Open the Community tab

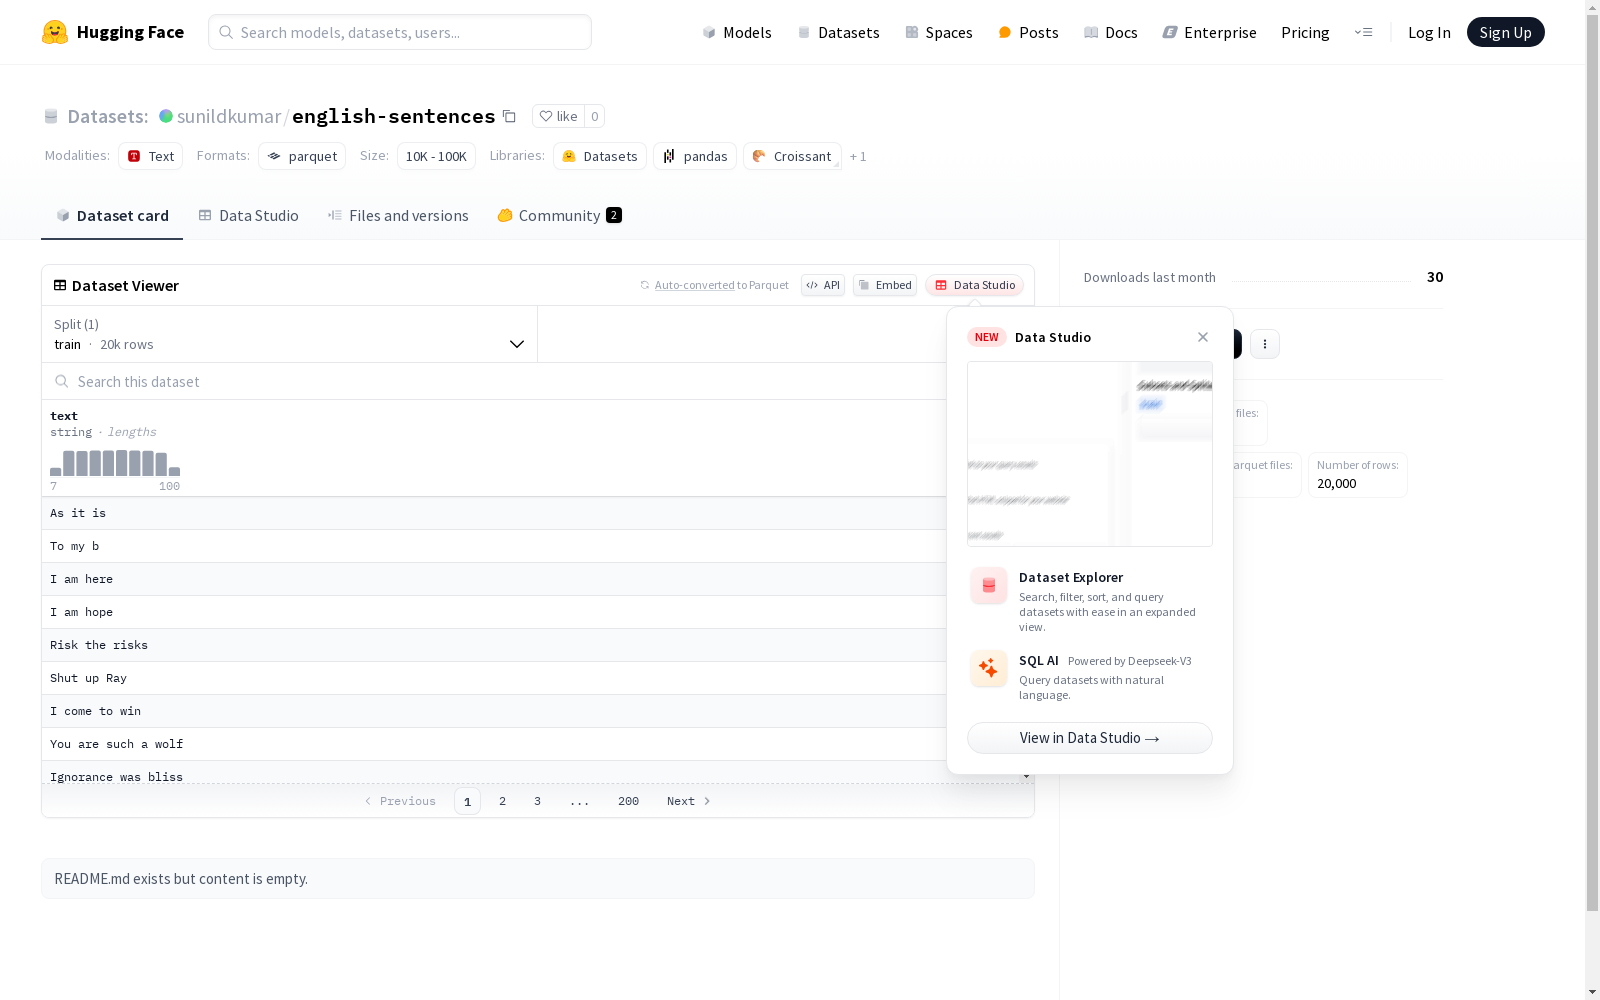click(560, 216)
